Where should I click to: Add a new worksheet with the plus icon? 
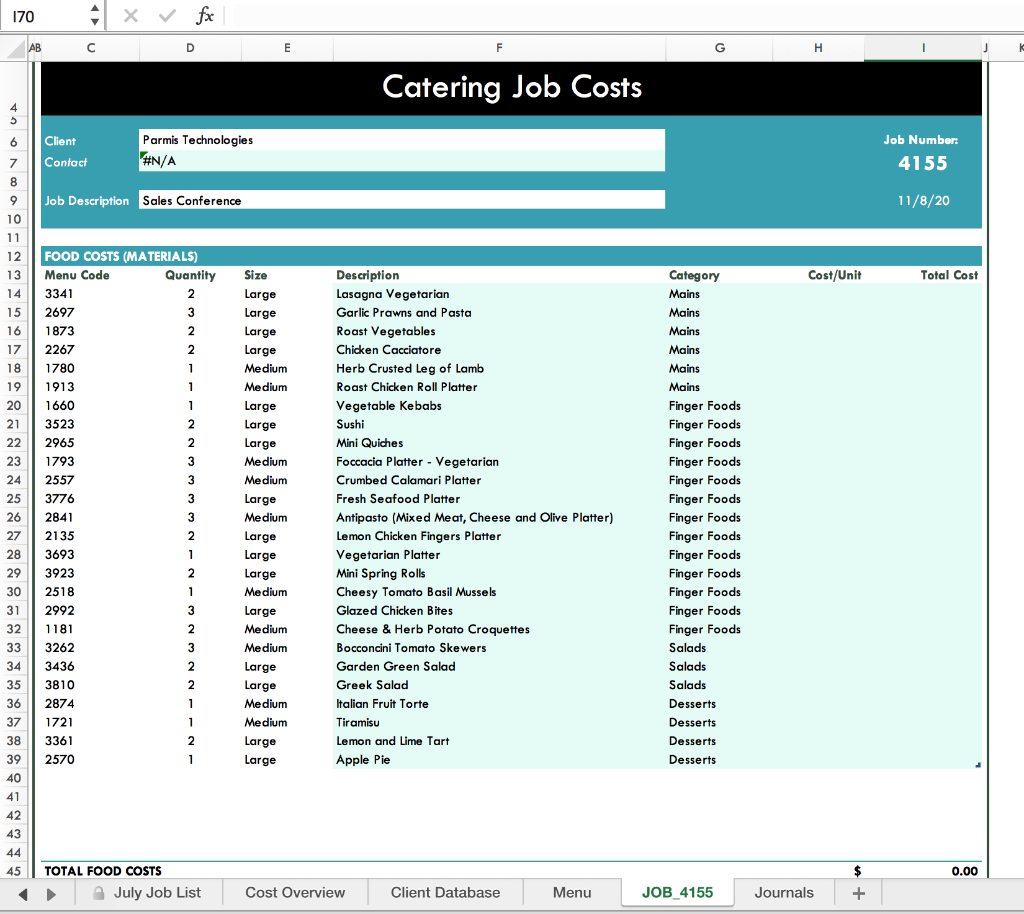[x=858, y=893]
